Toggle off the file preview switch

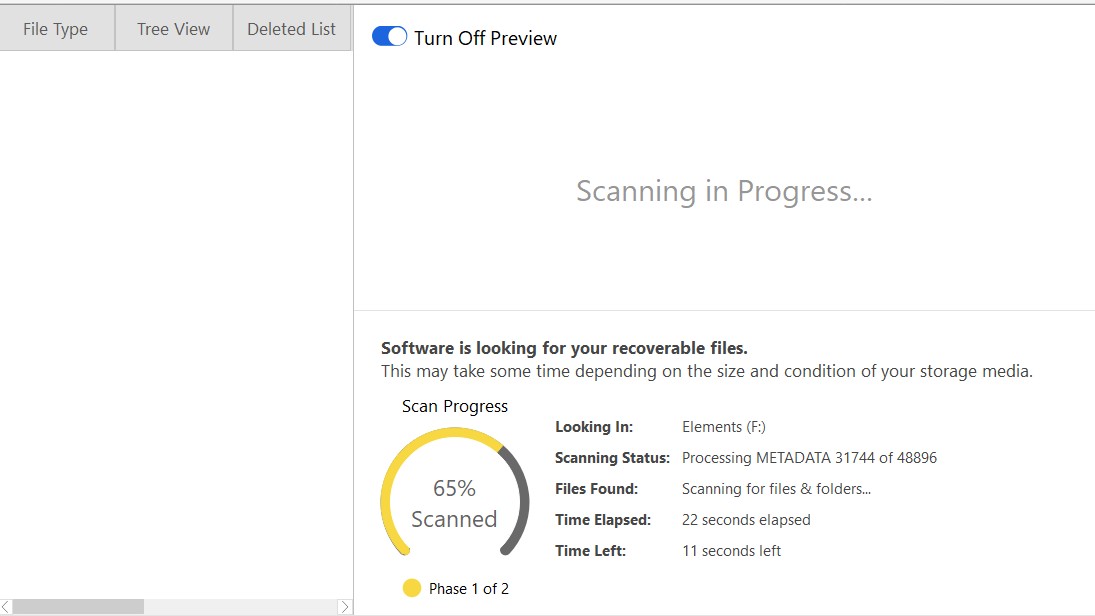tap(388, 35)
